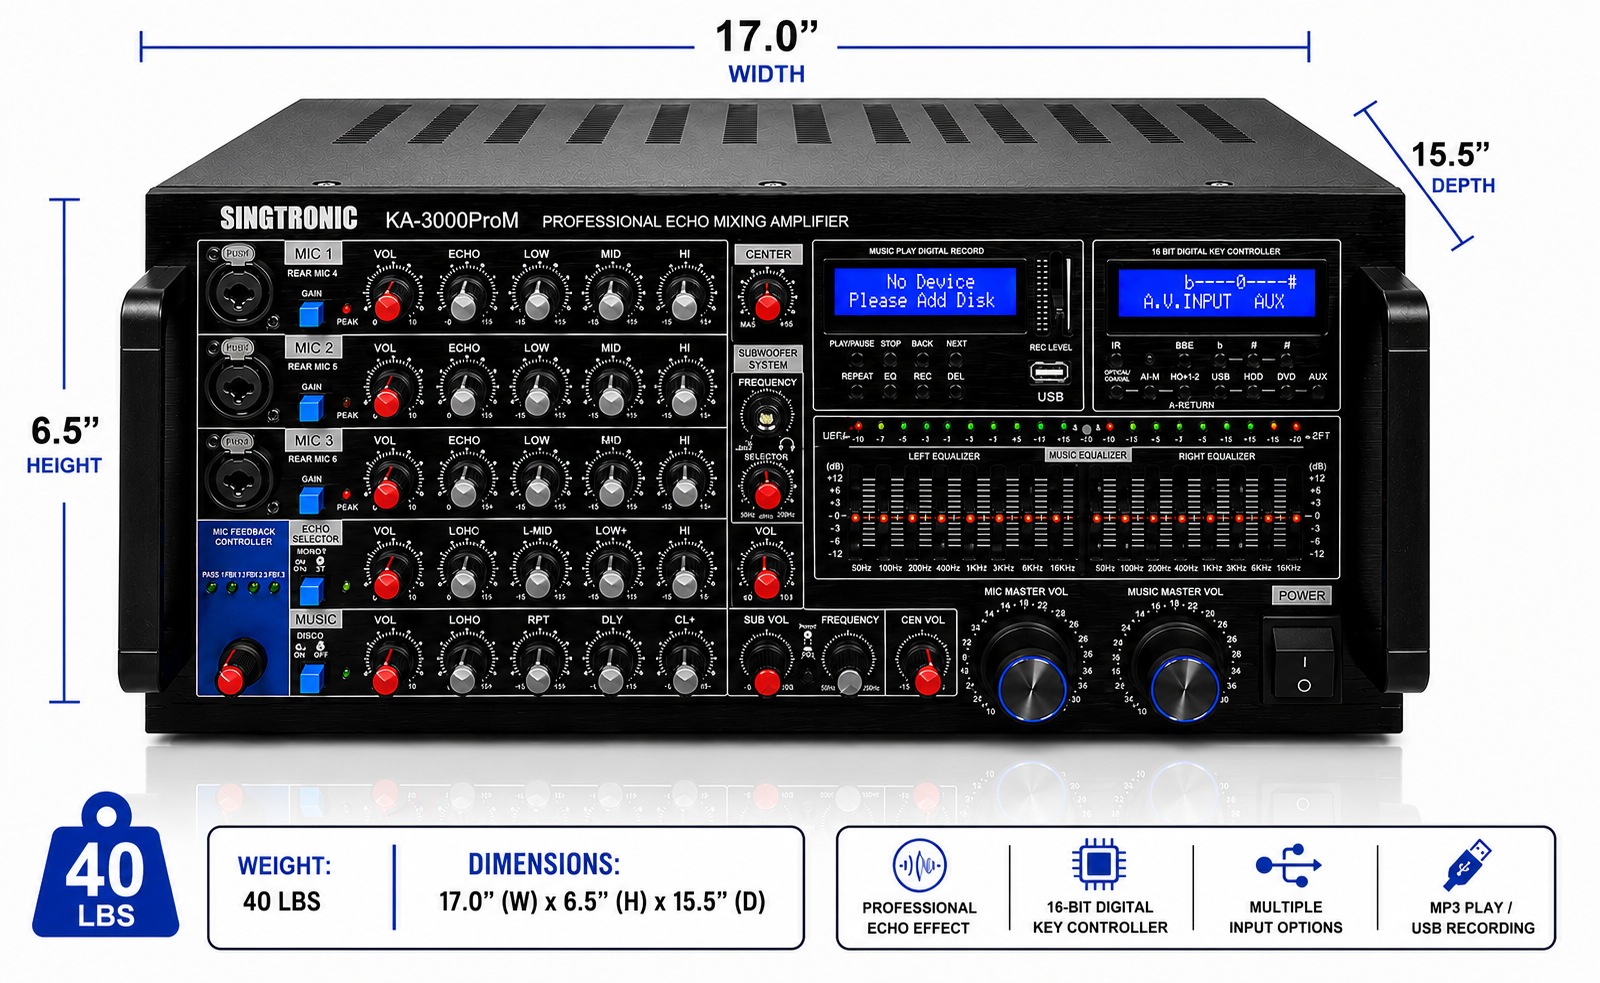Push the BBE button on key controller

[1184, 360]
